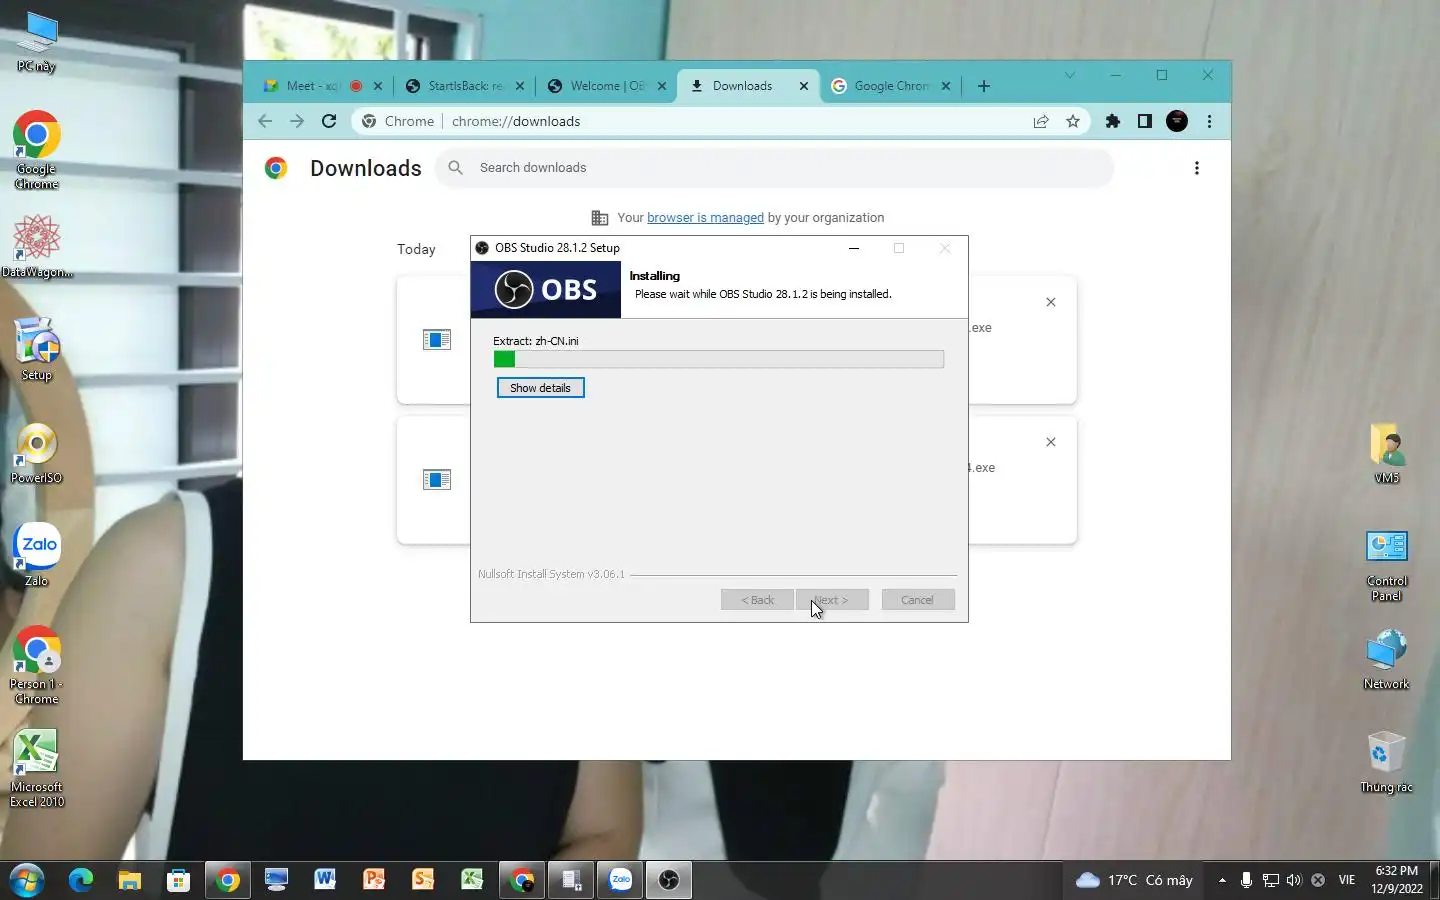Open Thùng rác recycle bin
The width and height of the screenshot is (1440, 900).
click(1386, 763)
